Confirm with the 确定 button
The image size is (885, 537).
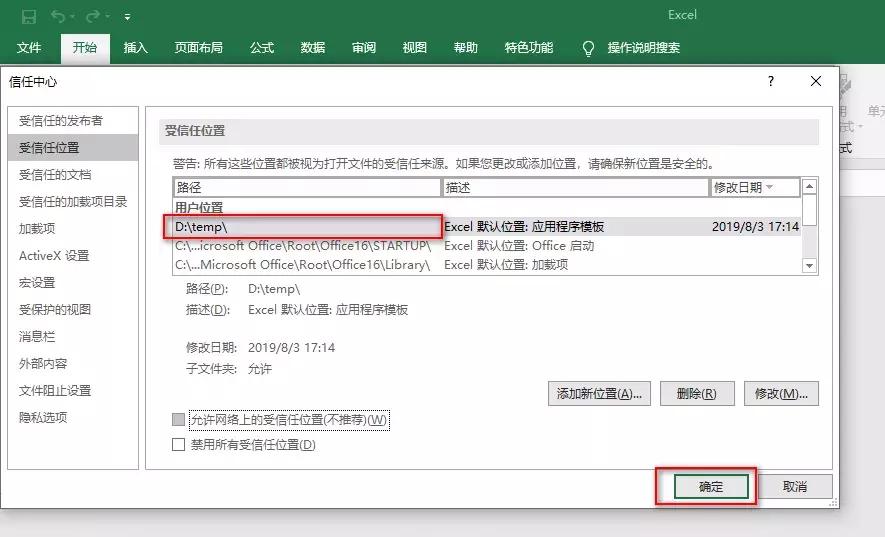[x=711, y=487]
